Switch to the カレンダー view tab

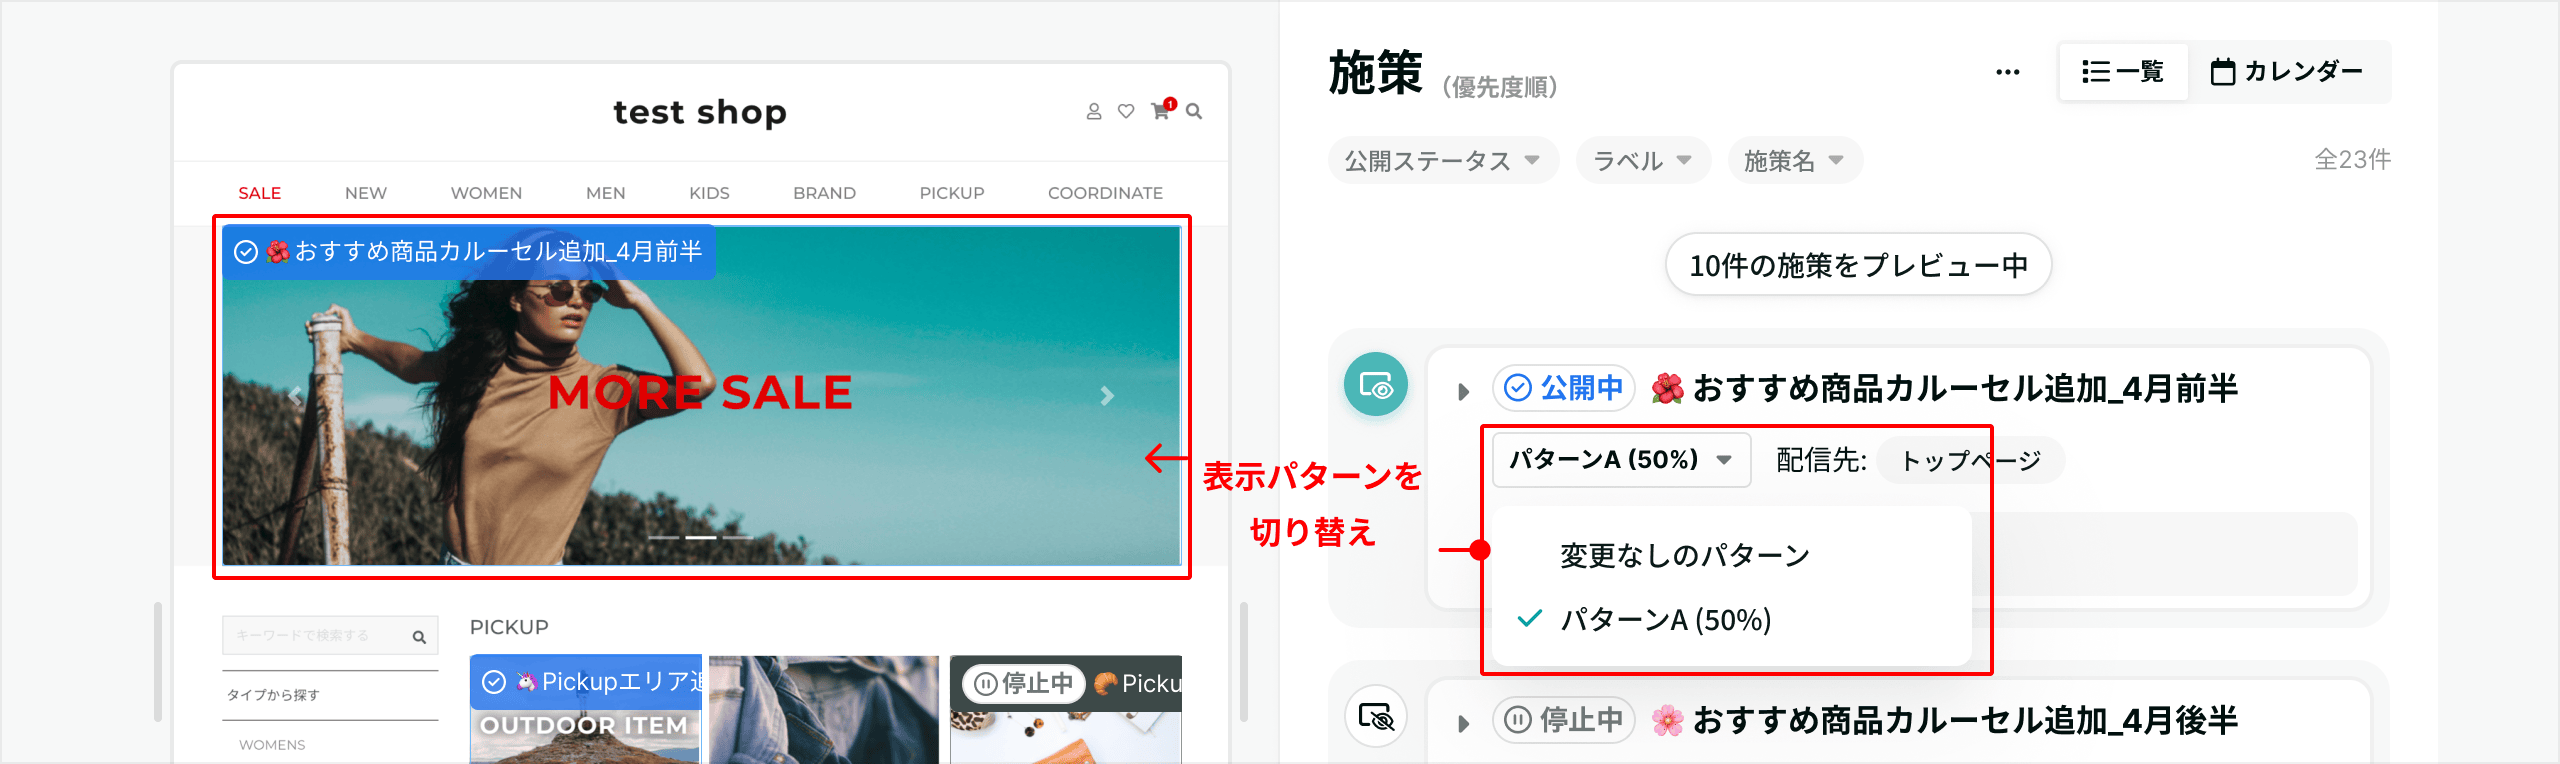coord(2288,72)
